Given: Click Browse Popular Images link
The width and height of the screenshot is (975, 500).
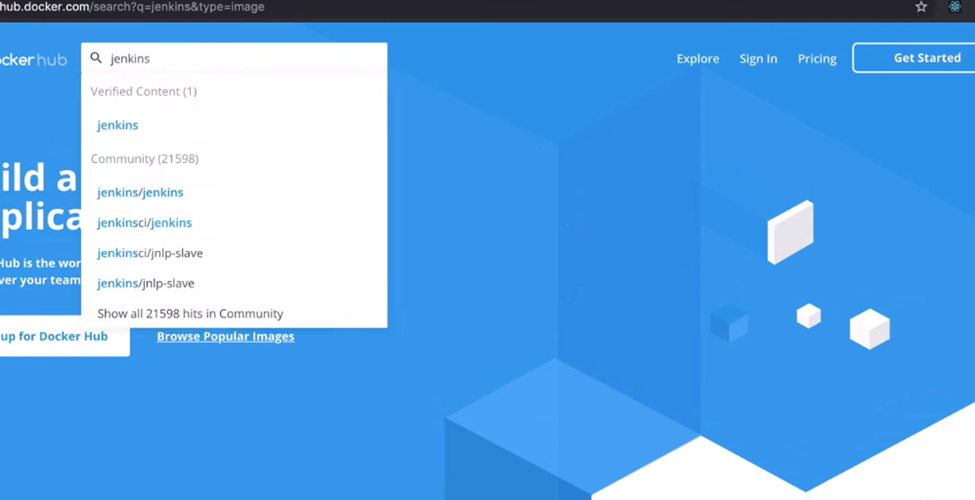Looking at the screenshot, I should [x=226, y=336].
